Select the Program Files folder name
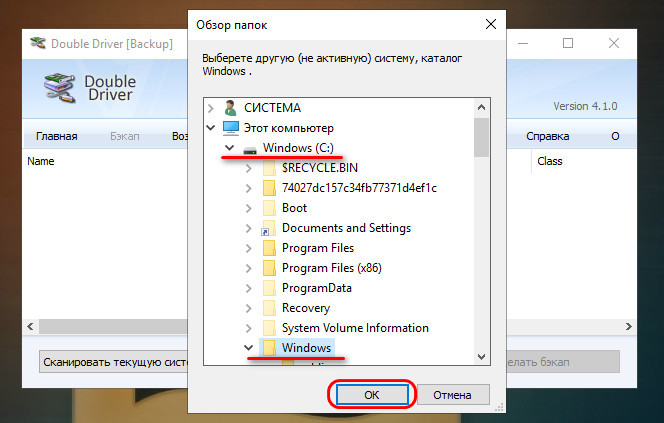This screenshot has width=664, height=423. [x=318, y=248]
